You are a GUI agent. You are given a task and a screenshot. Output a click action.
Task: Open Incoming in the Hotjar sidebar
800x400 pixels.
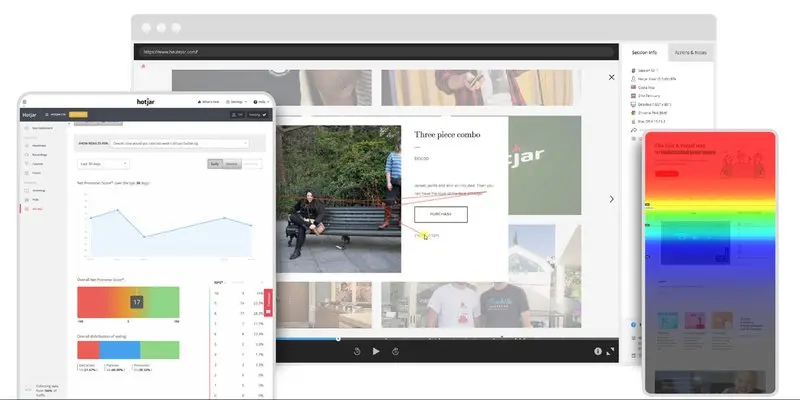(35, 190)
